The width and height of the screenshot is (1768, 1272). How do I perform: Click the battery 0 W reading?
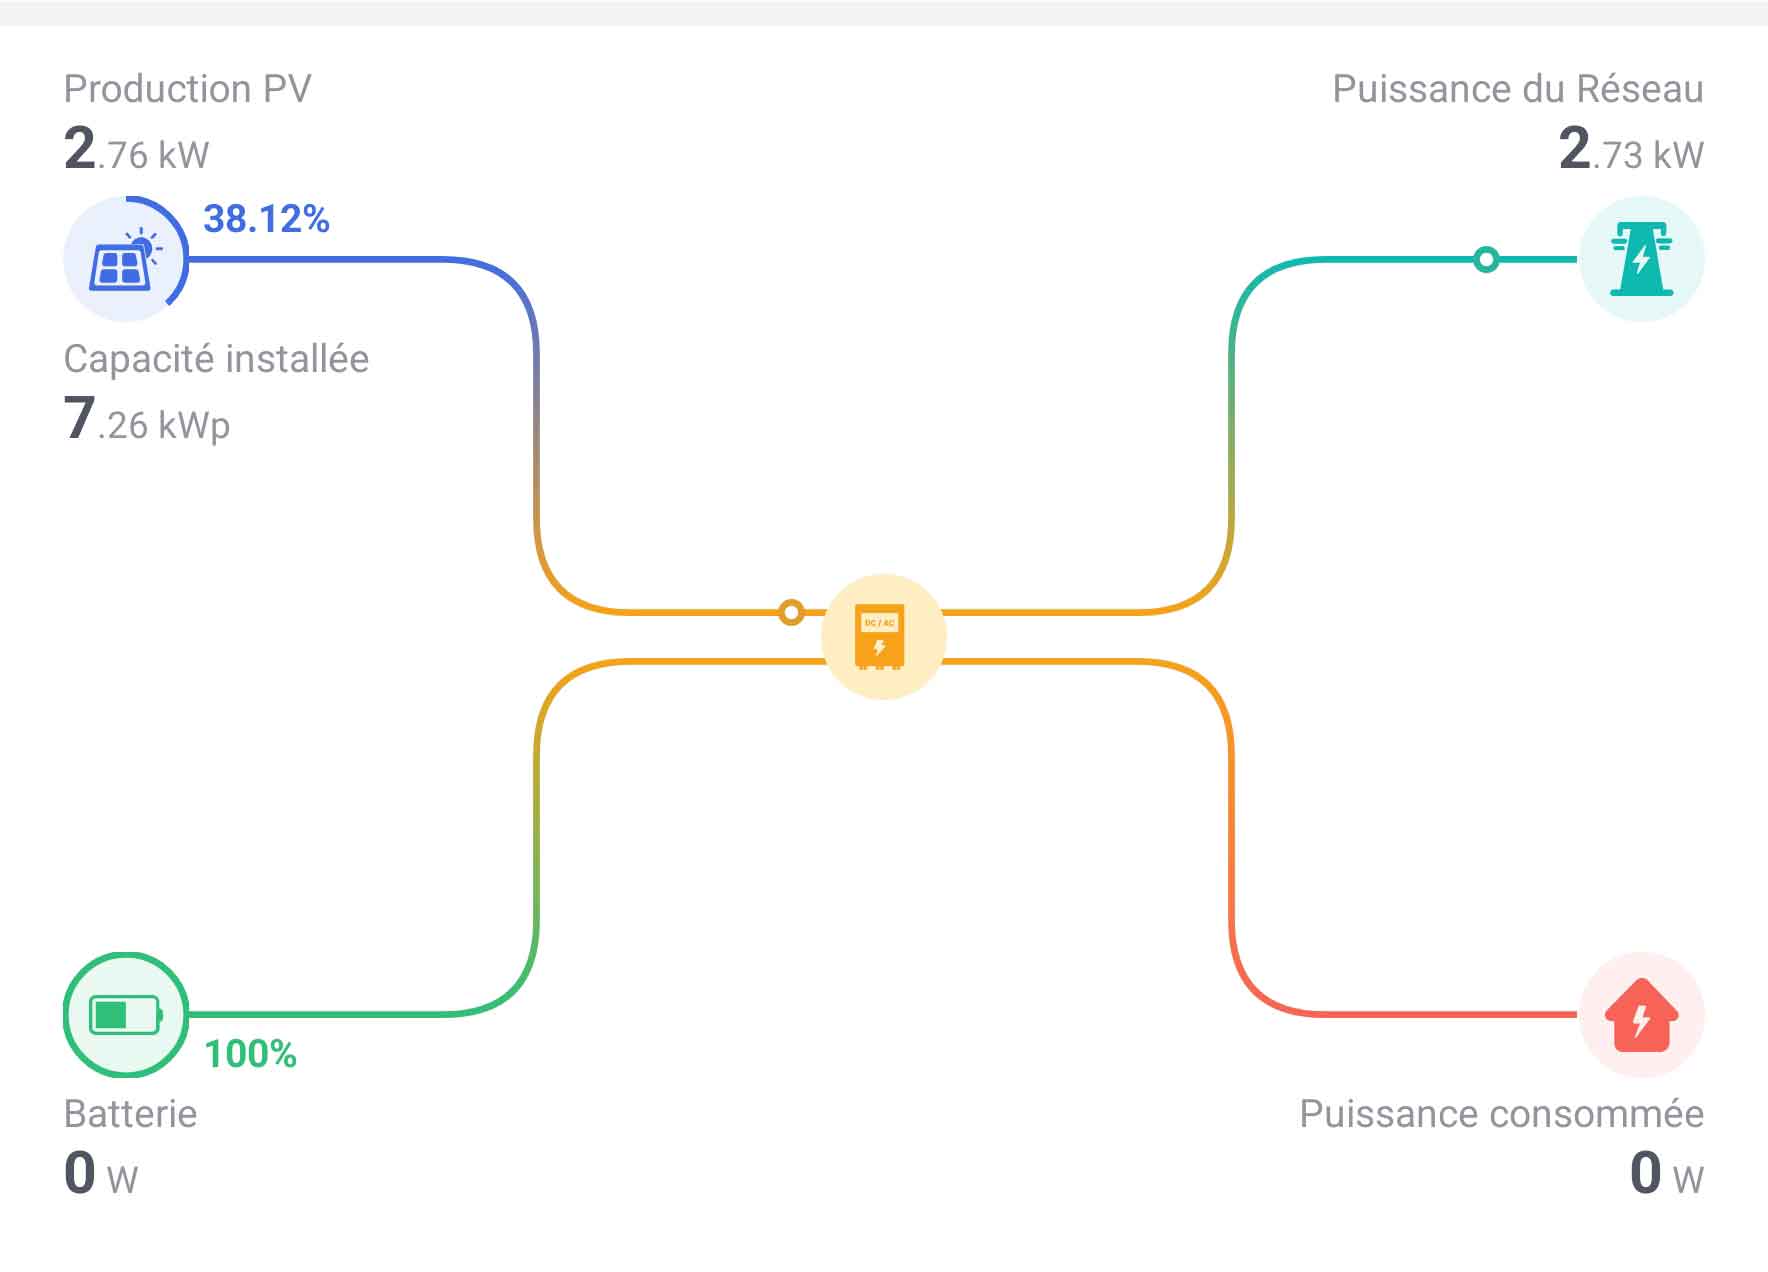[x=101, y=1174]
